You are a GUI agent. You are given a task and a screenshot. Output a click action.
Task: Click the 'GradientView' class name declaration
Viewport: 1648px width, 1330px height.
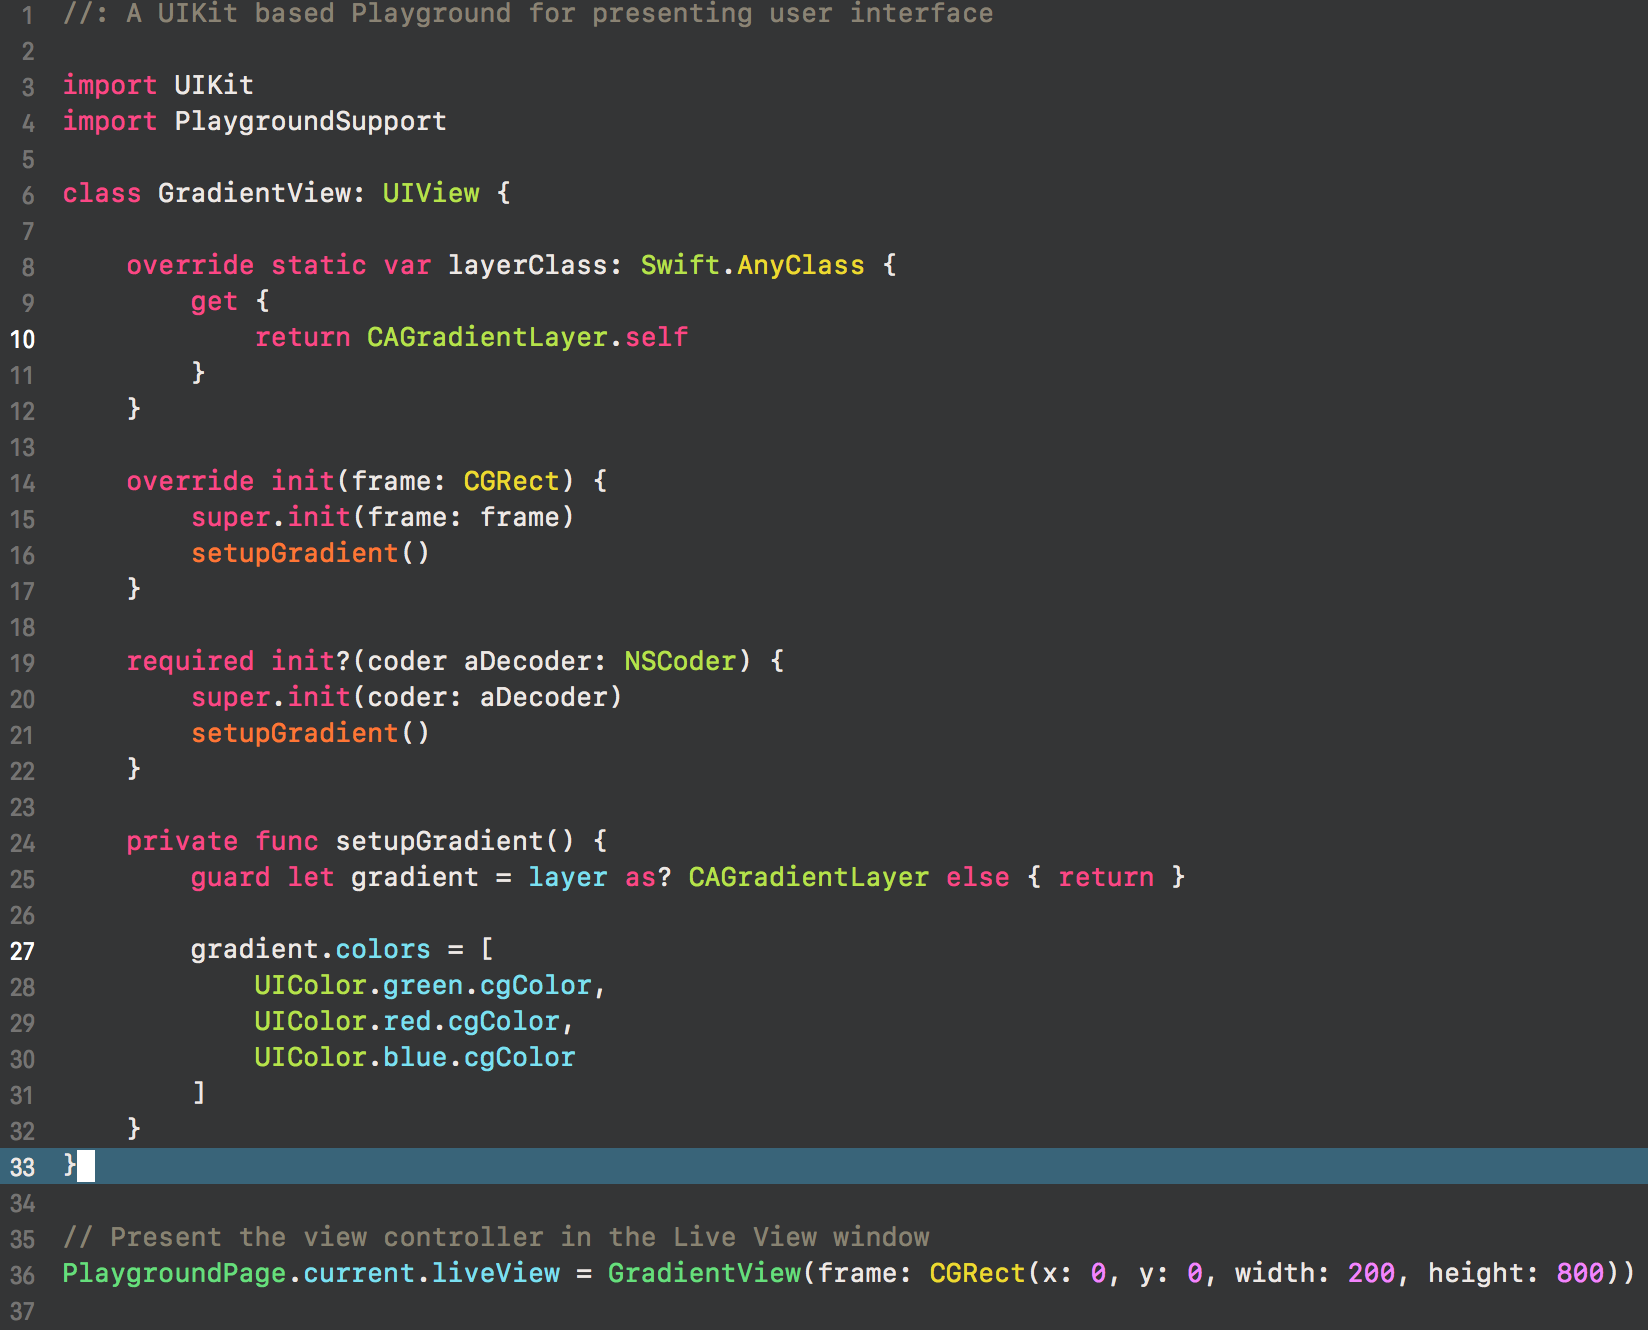(254, 193)
